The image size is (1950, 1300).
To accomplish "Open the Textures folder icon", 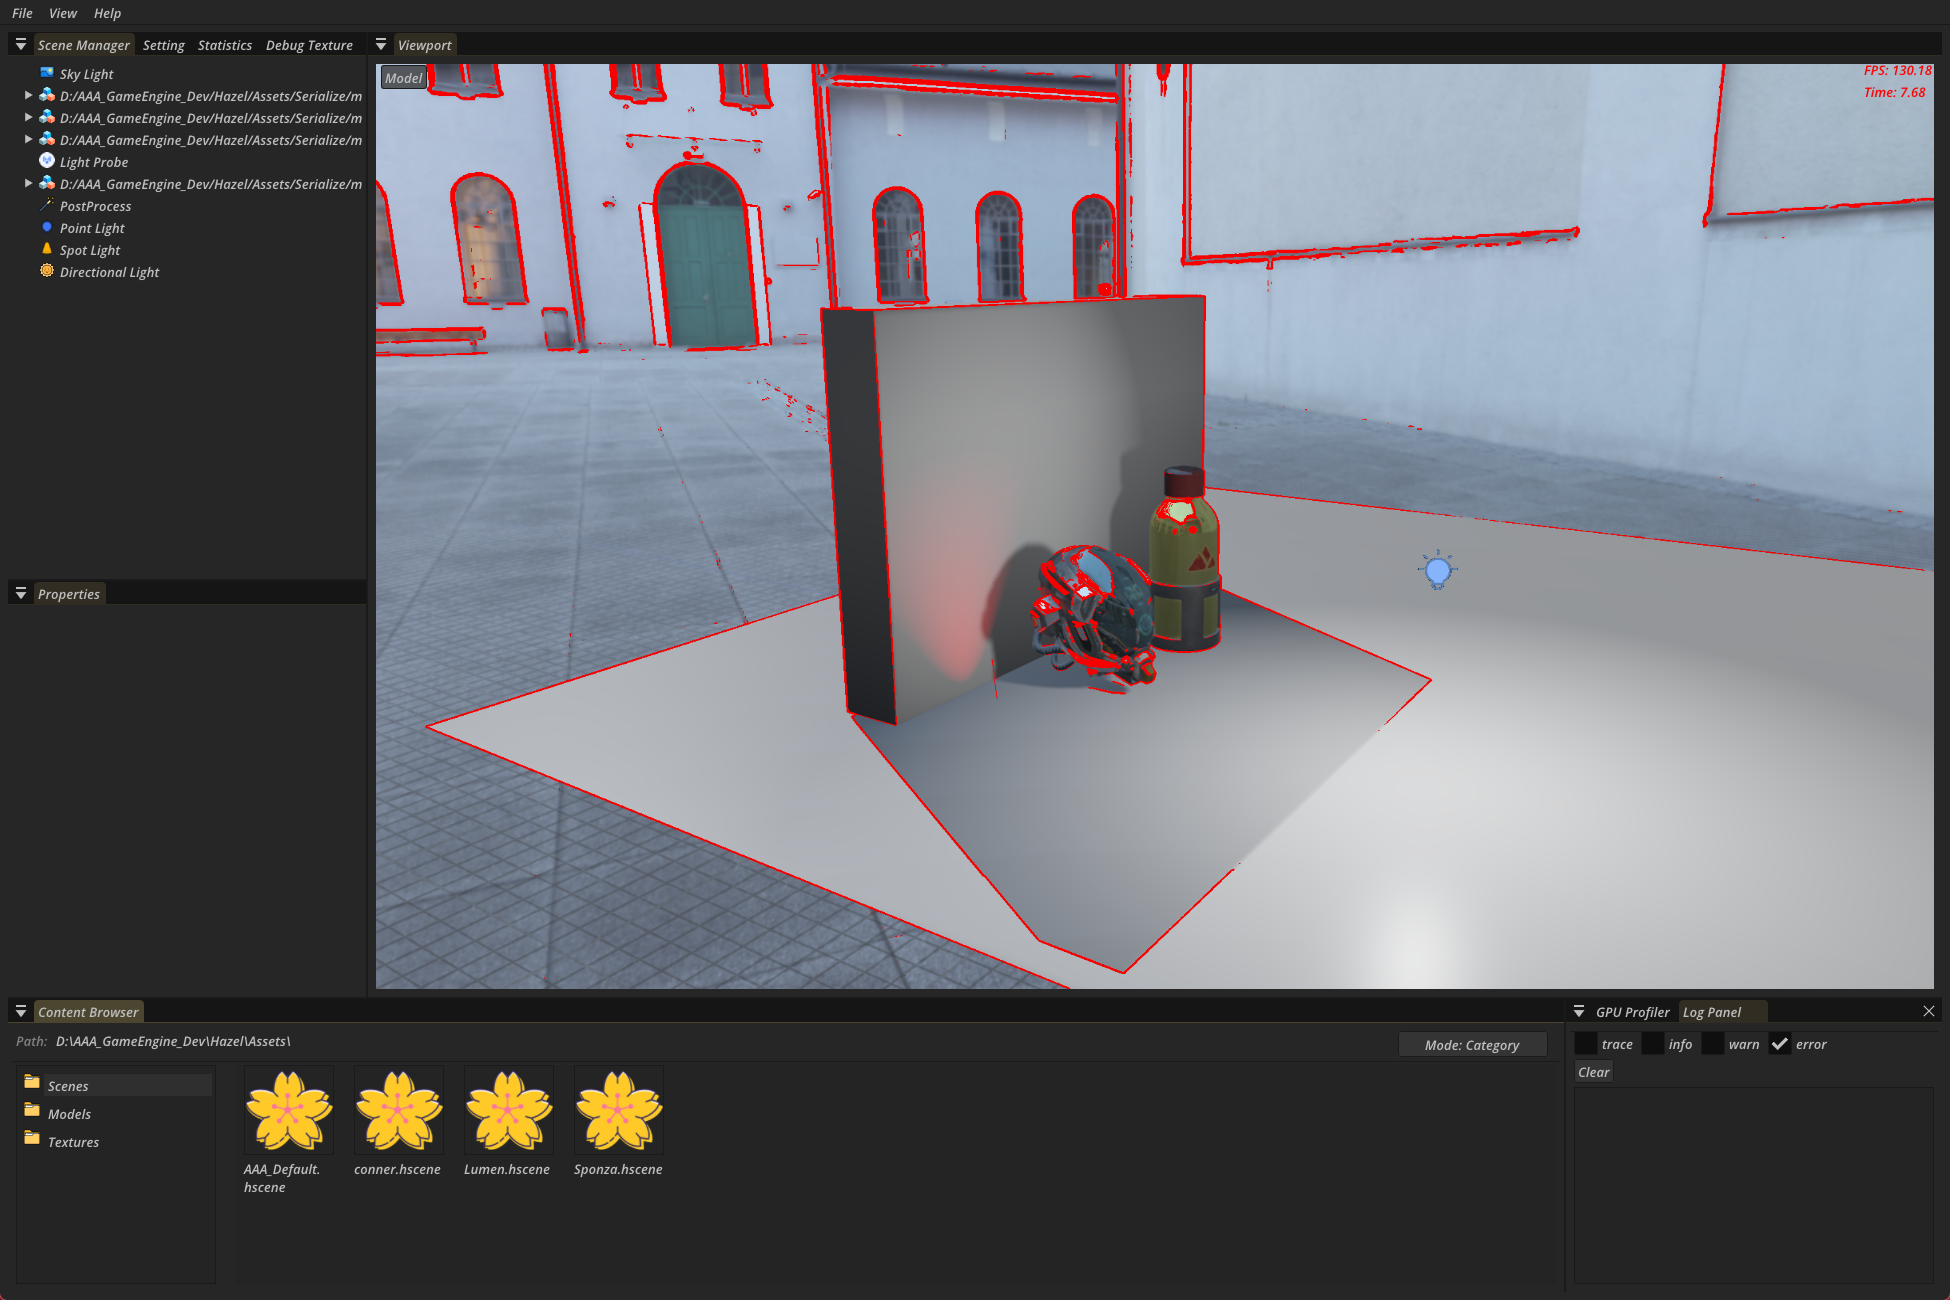I will pyautogui.click(x=32, y=1140).
